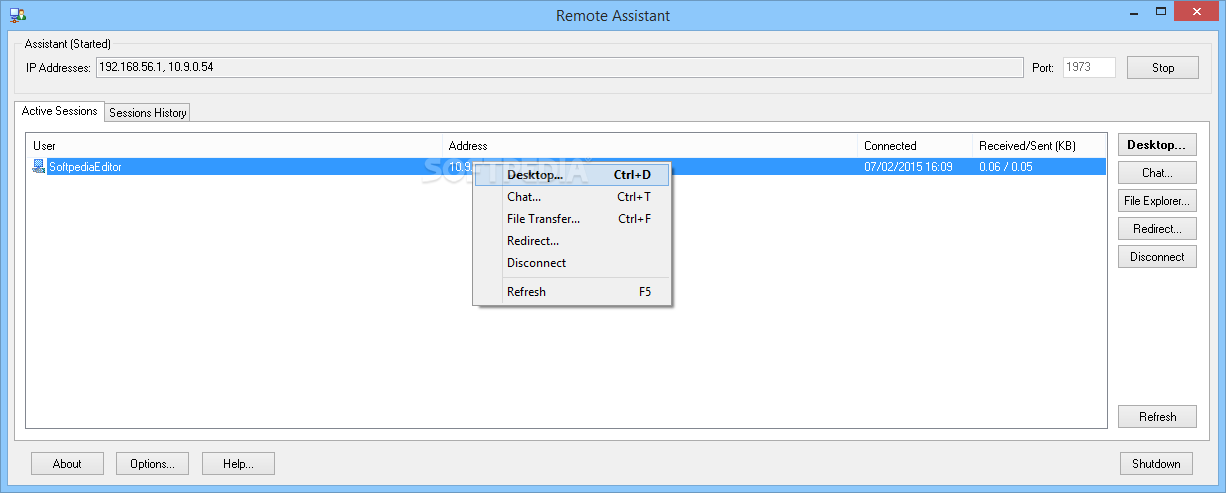Select the SoftpediaEditor session row
The width and height of the screenshot is (1226, 493).
point(566,167)
